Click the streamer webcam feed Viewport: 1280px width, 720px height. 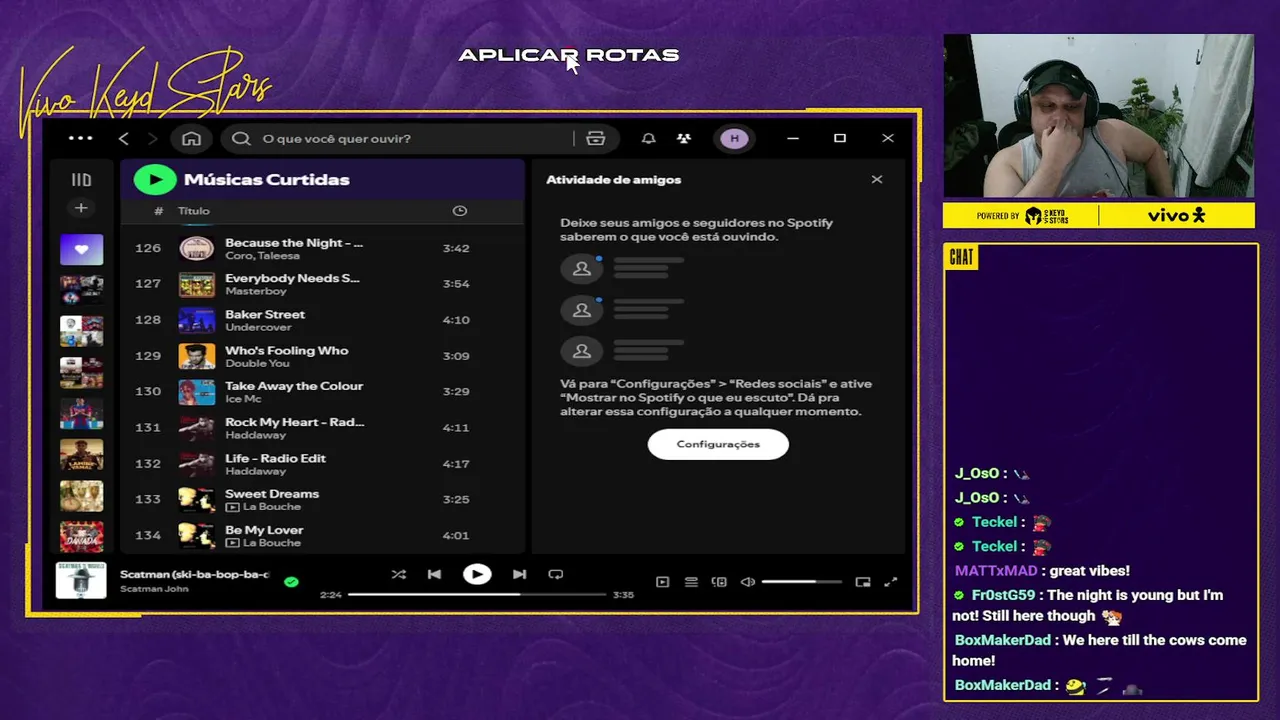(1099, 116)
